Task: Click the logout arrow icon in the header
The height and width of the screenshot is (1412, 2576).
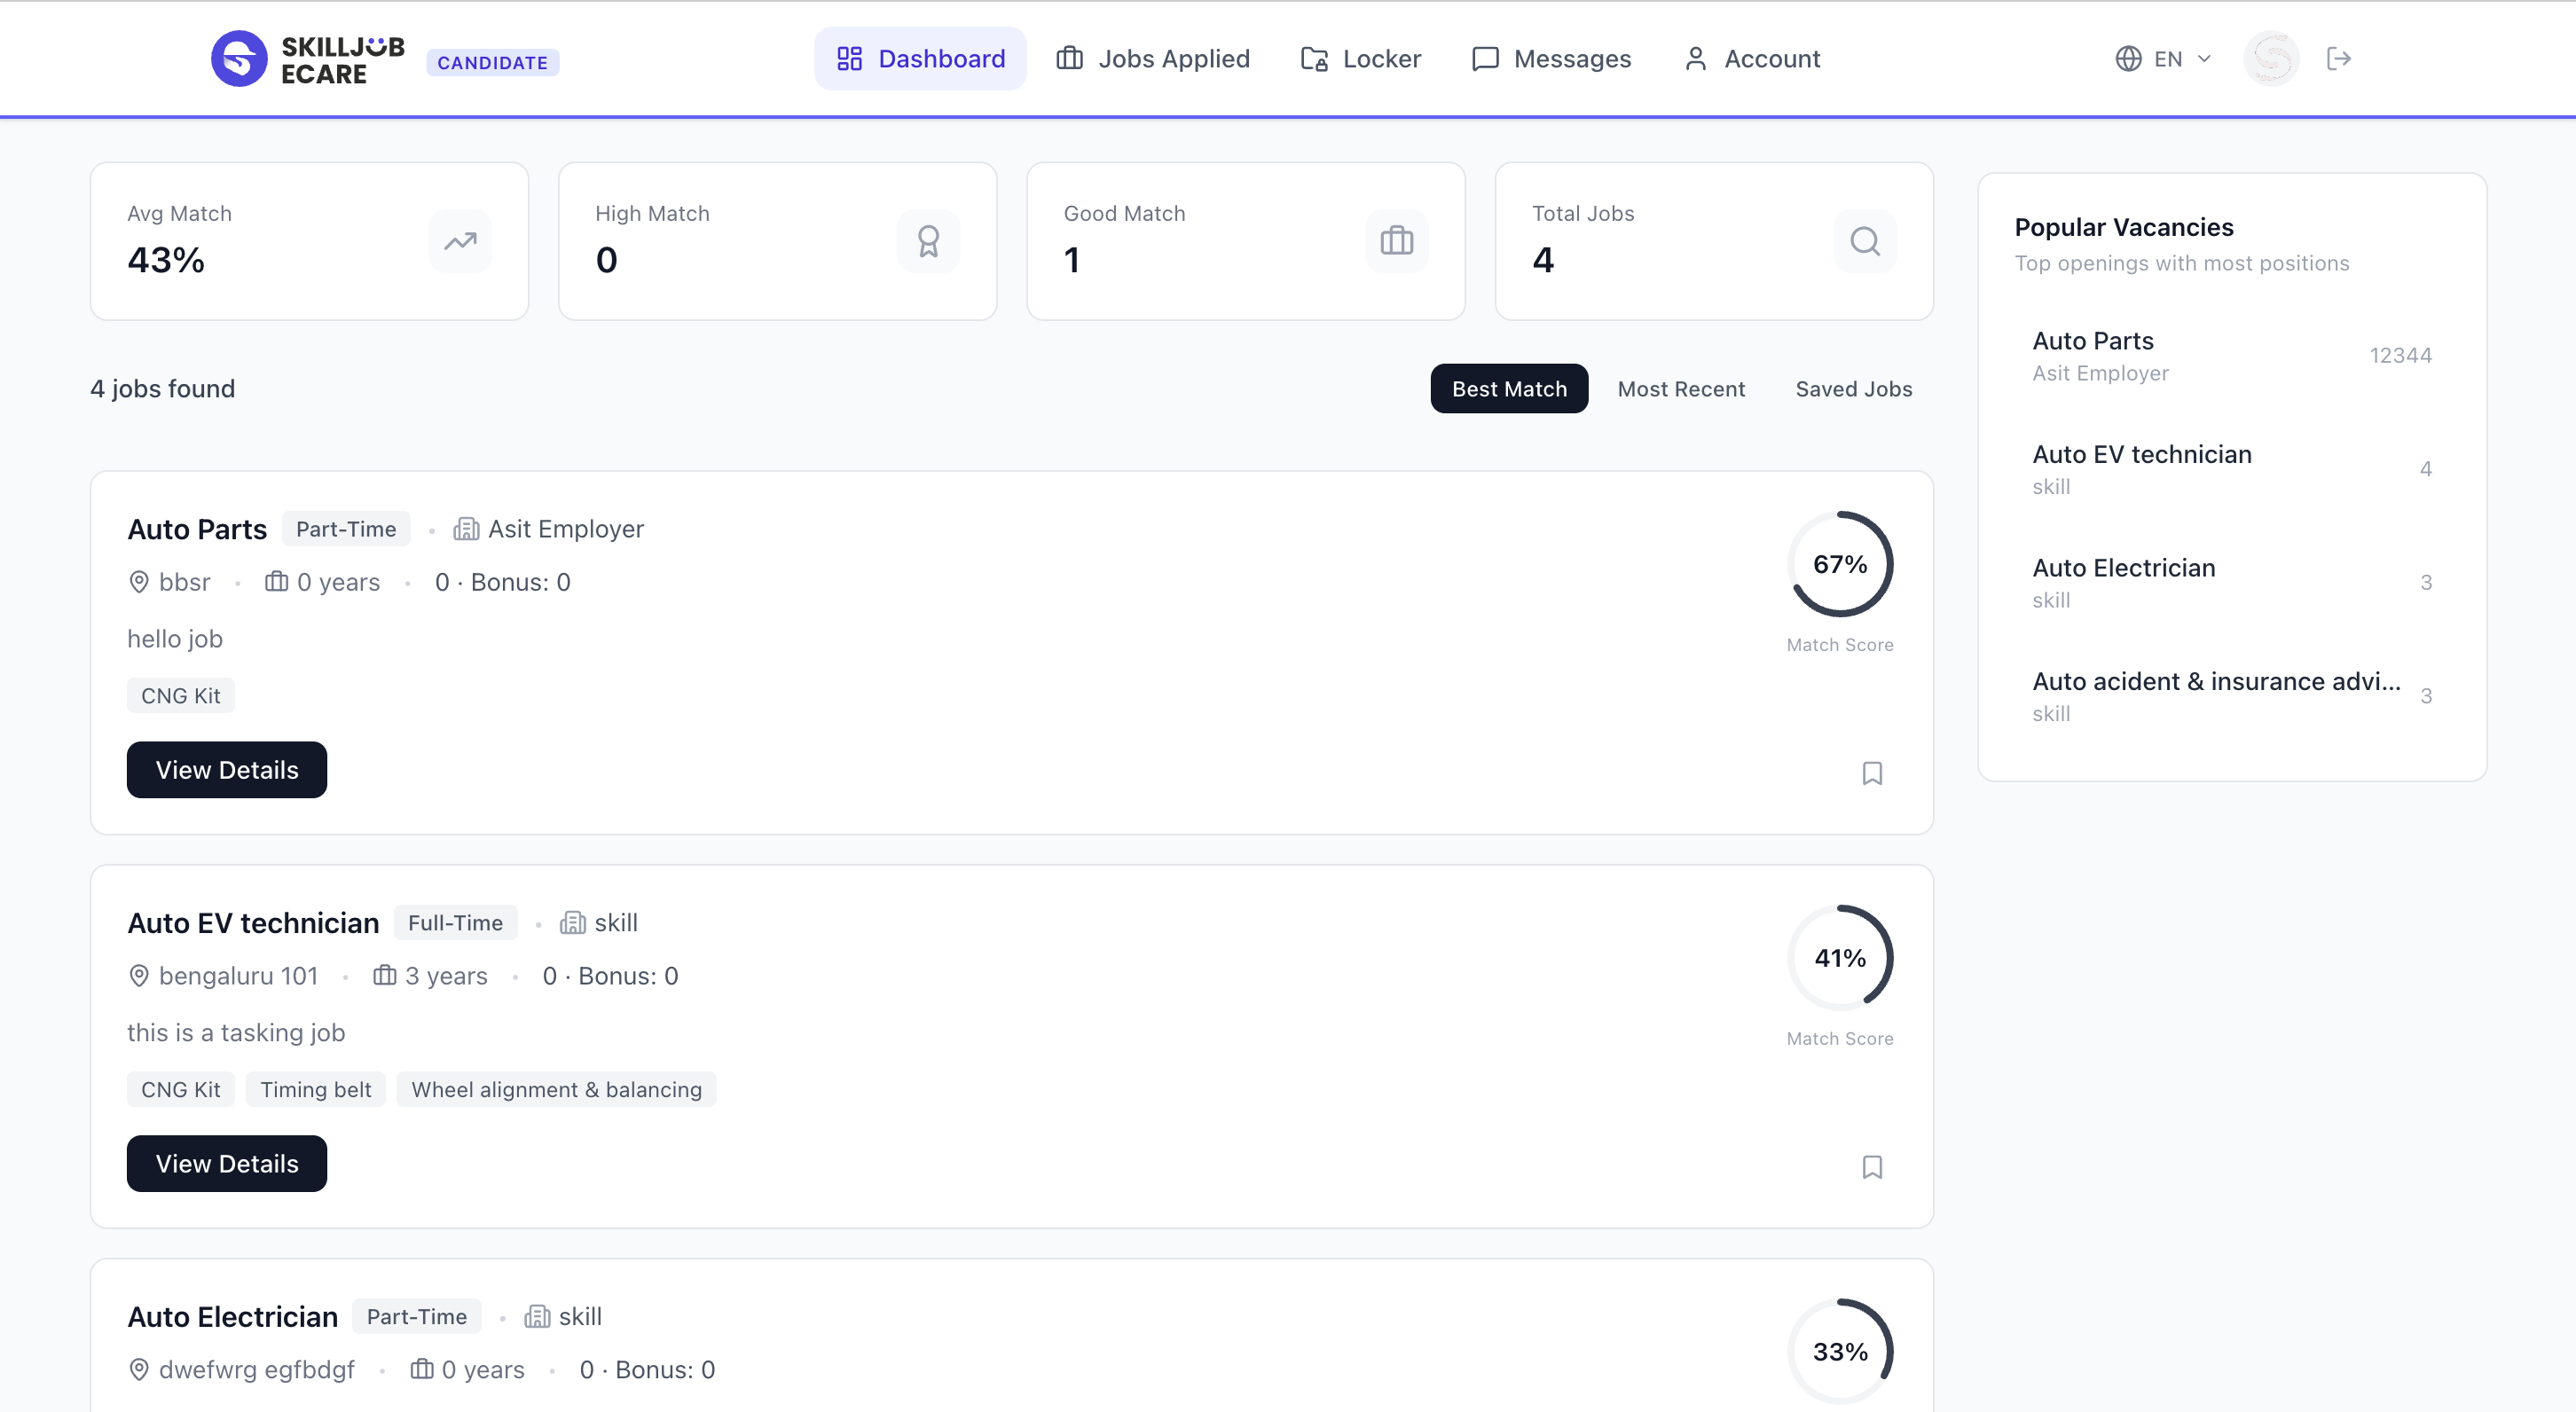Action: 2340,58
